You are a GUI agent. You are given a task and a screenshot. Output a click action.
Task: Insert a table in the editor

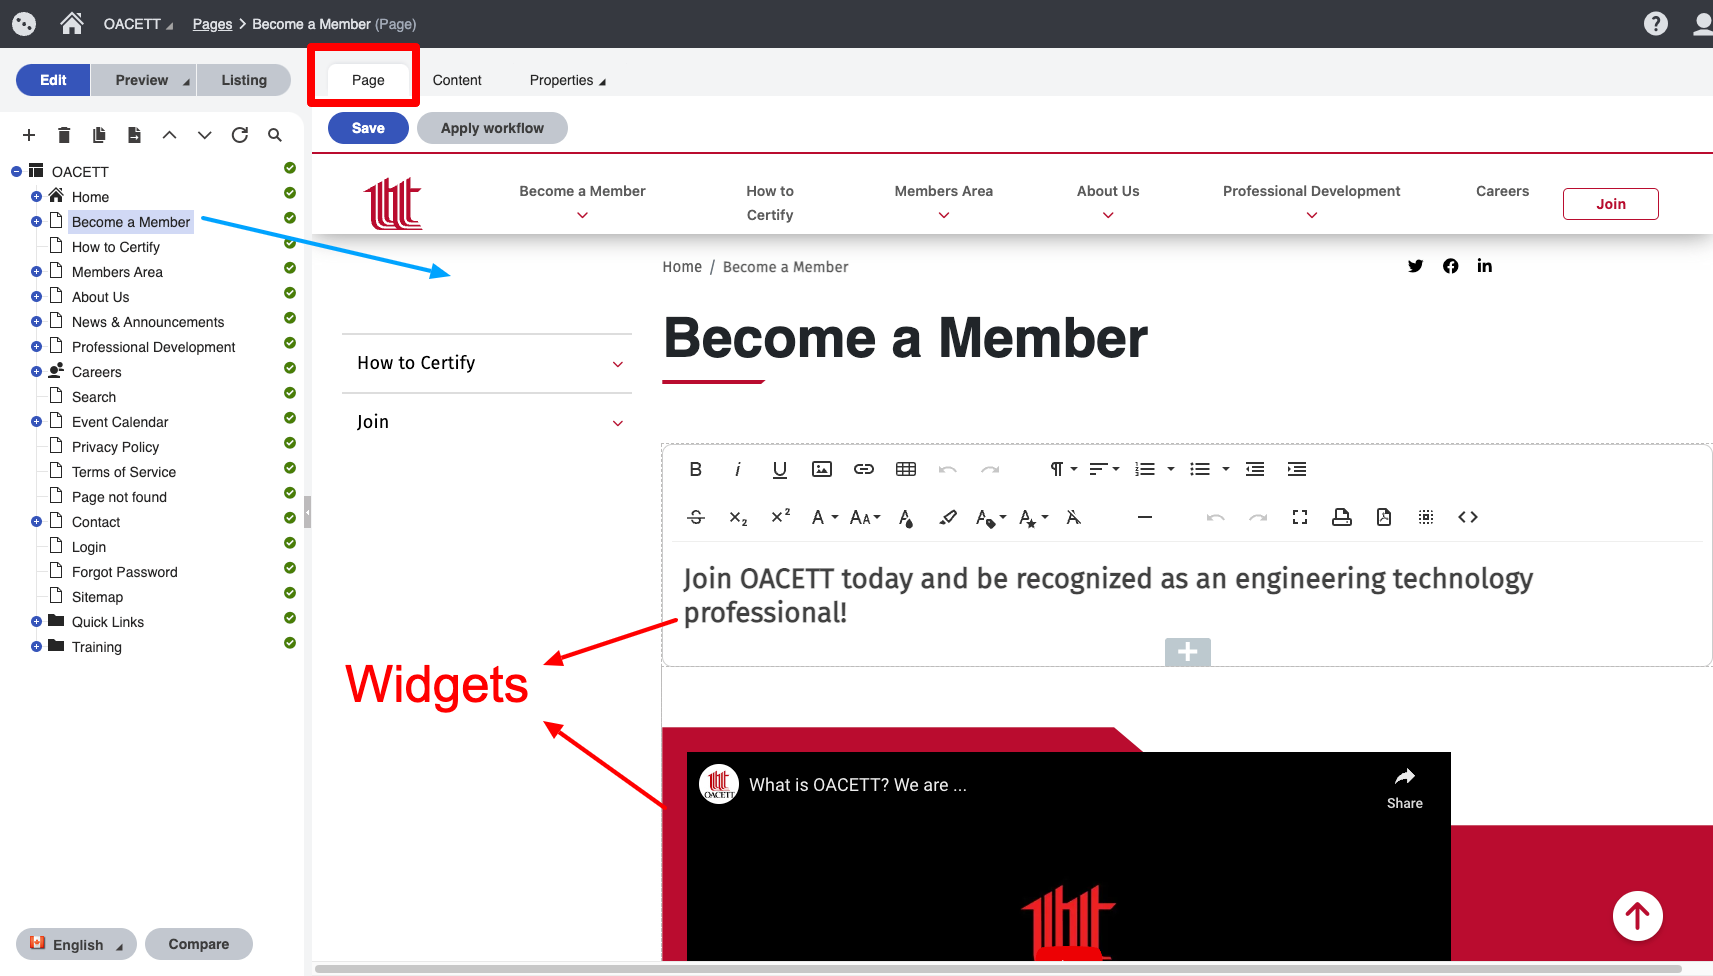click(906, 469)
